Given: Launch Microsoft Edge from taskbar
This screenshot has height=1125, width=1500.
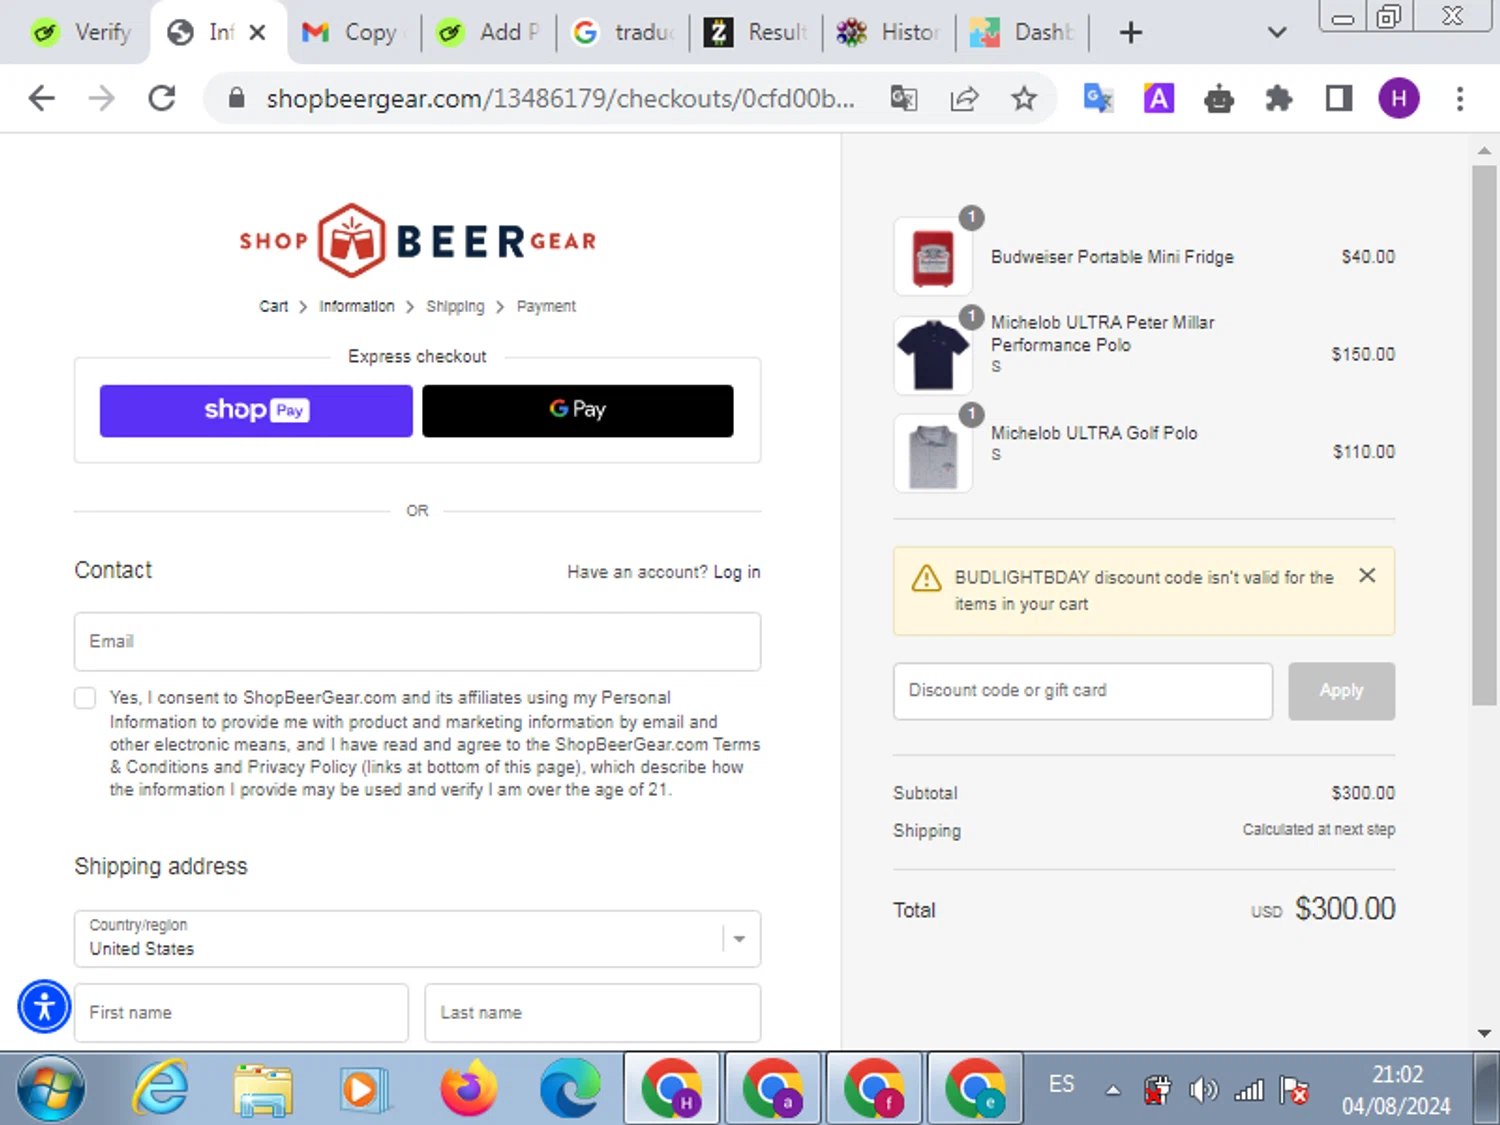Looking at the screenshot, I should click(570, 1089).
